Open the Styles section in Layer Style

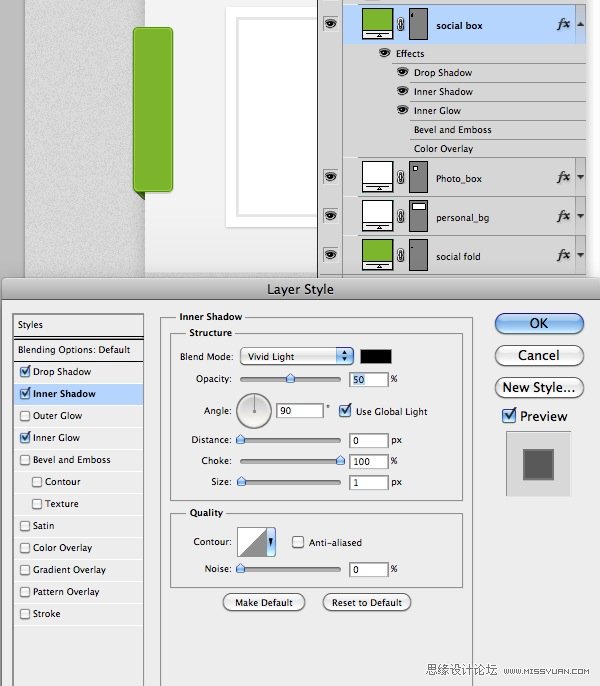click(x=78, y=325)
